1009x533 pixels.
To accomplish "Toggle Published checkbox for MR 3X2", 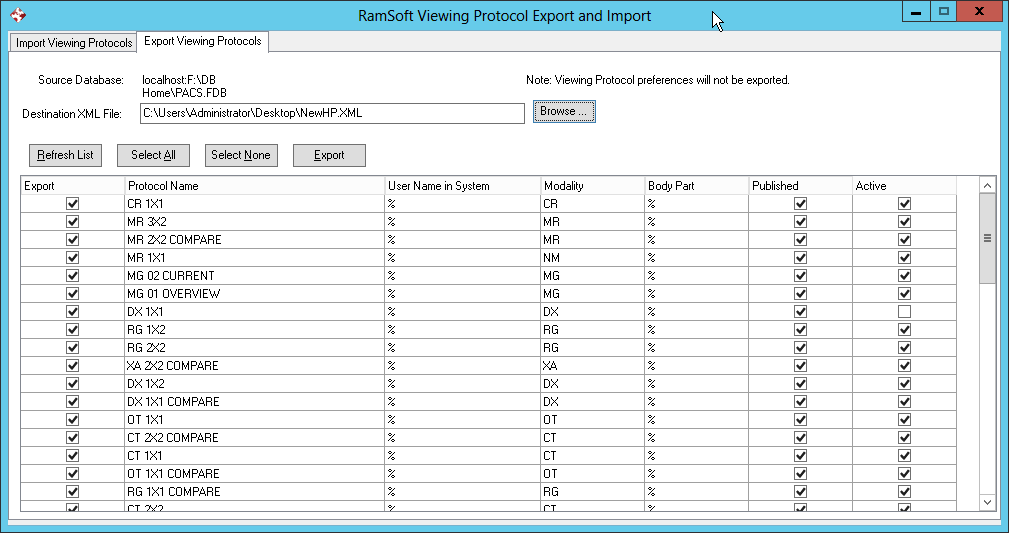I will point(800,222).
